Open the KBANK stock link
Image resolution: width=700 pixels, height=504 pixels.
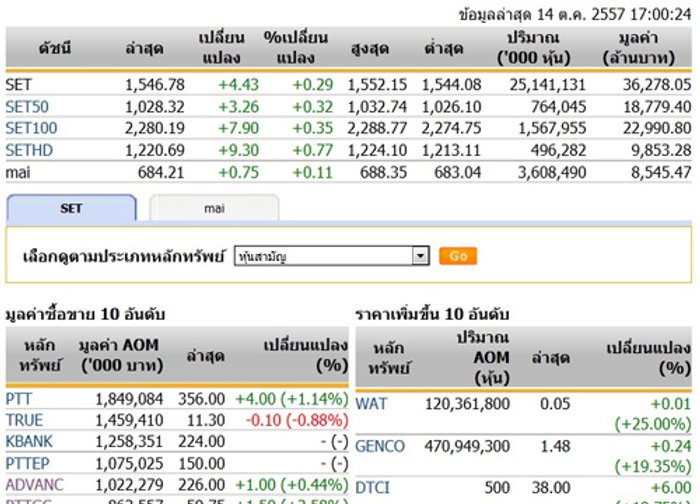pos(29,442)
